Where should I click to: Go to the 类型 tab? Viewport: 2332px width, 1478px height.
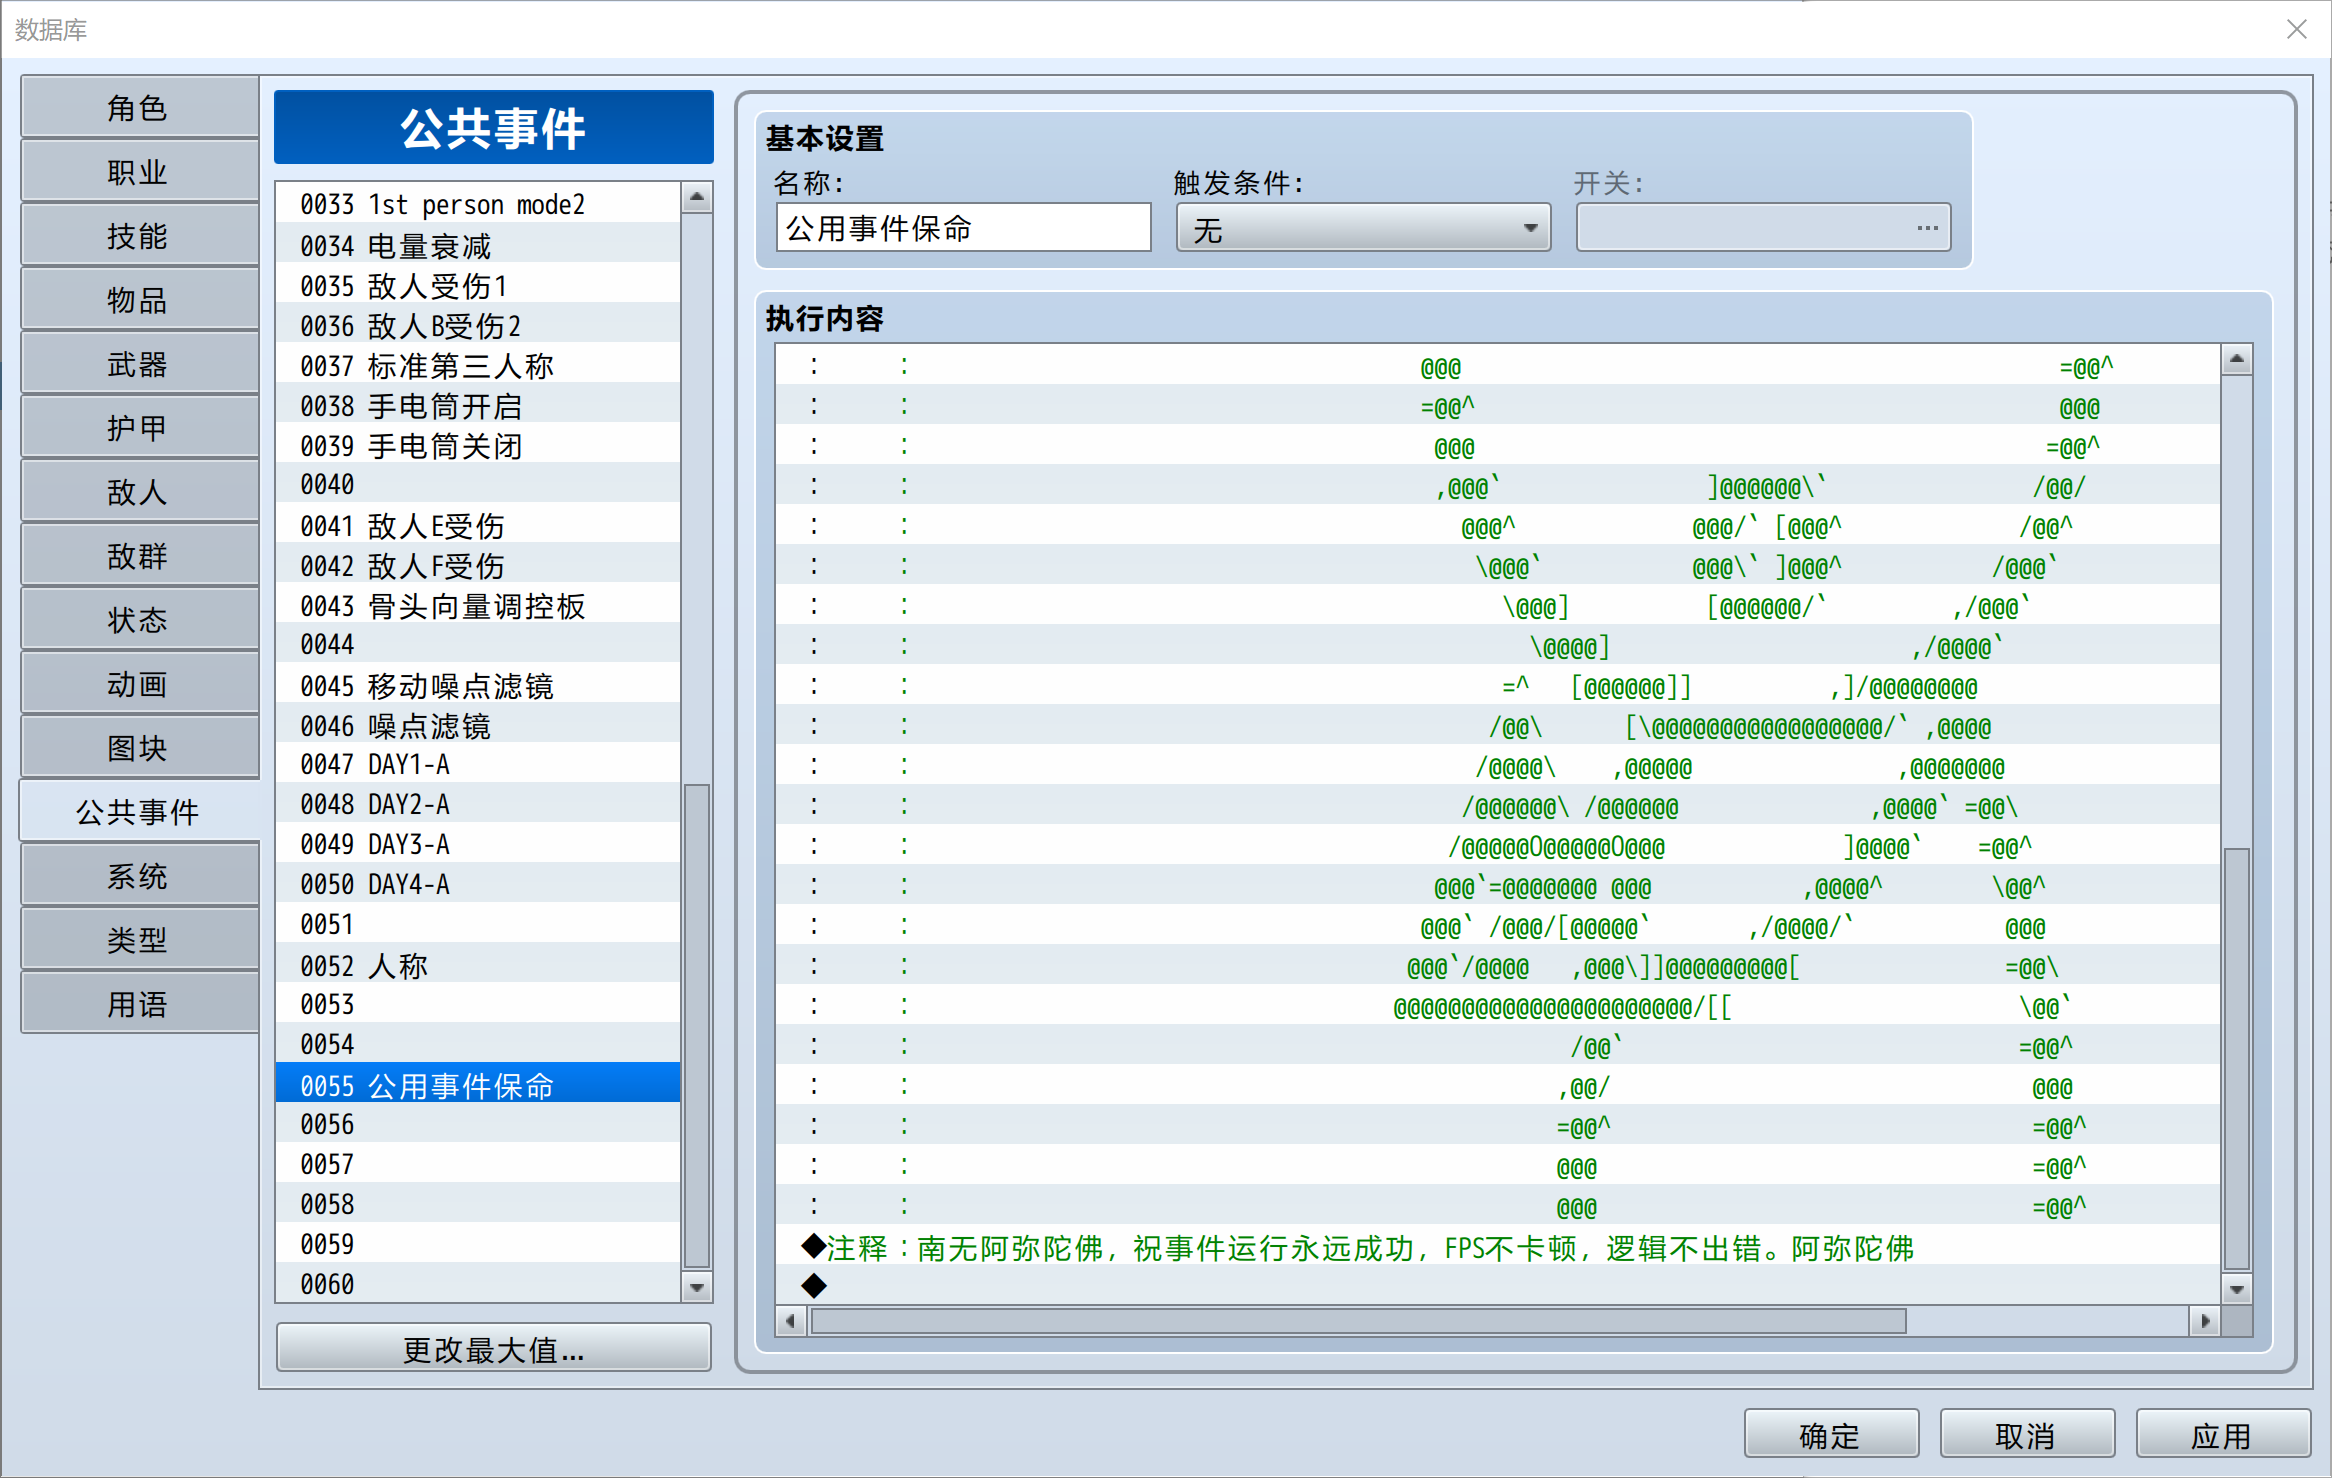[x=139, y=940]
